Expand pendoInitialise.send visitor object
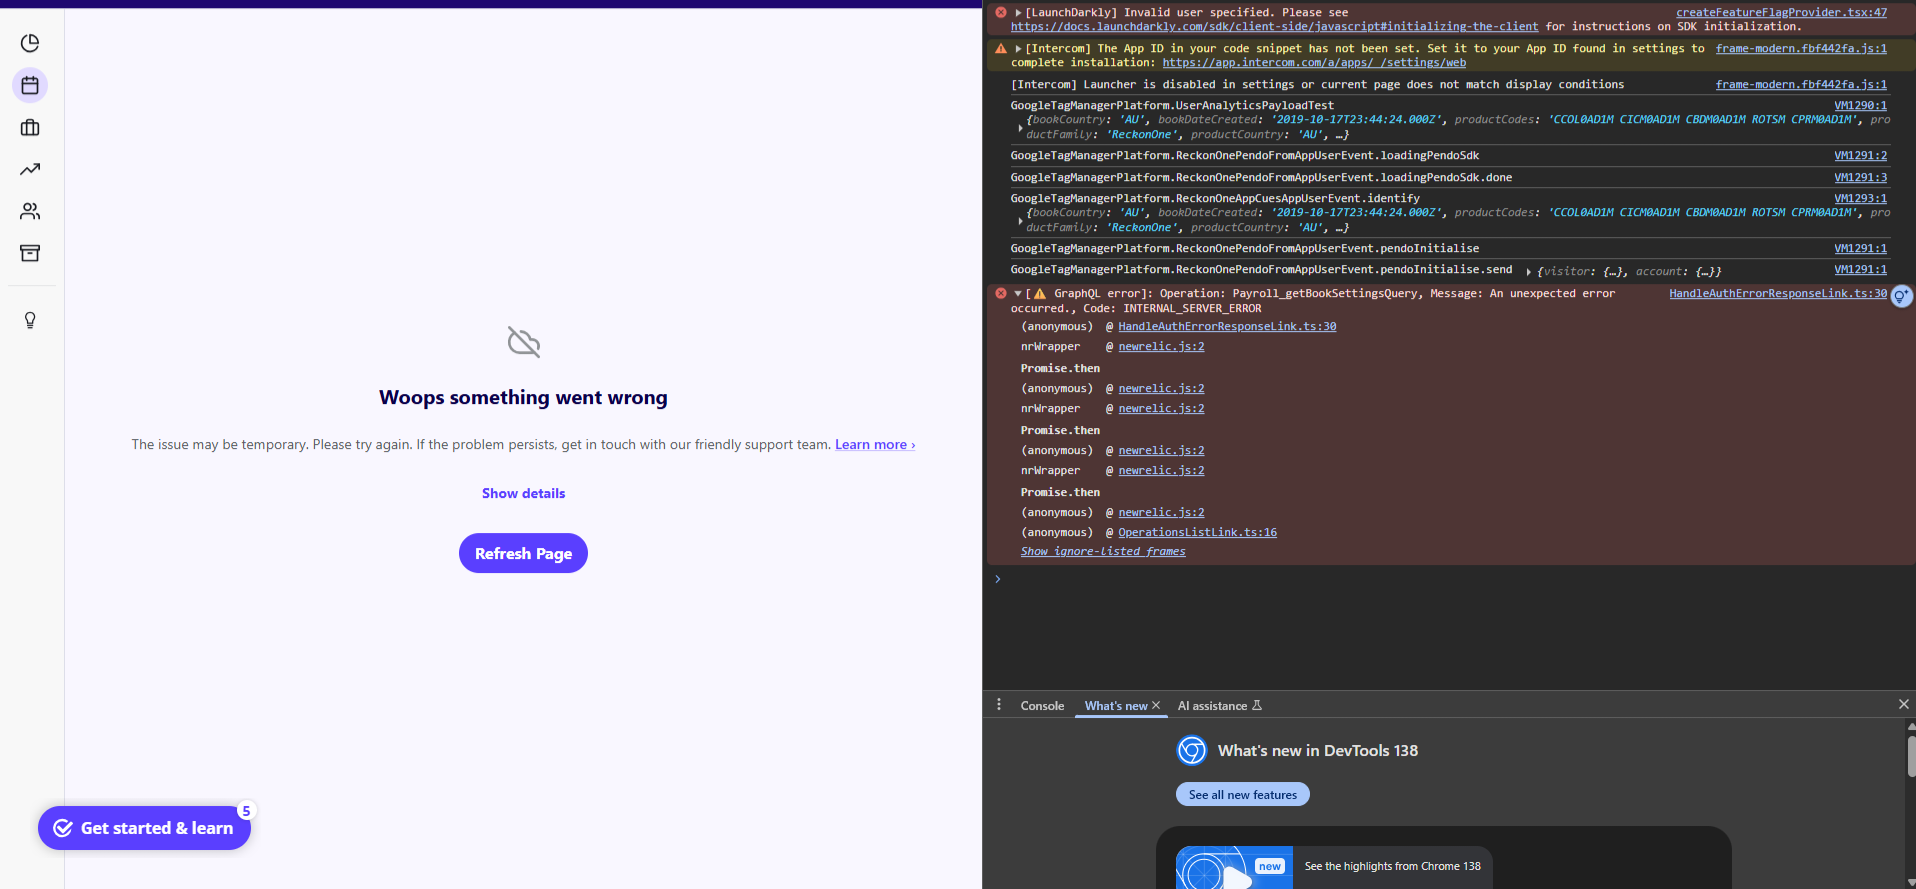1916x889 pixels. coord(1528,271)
